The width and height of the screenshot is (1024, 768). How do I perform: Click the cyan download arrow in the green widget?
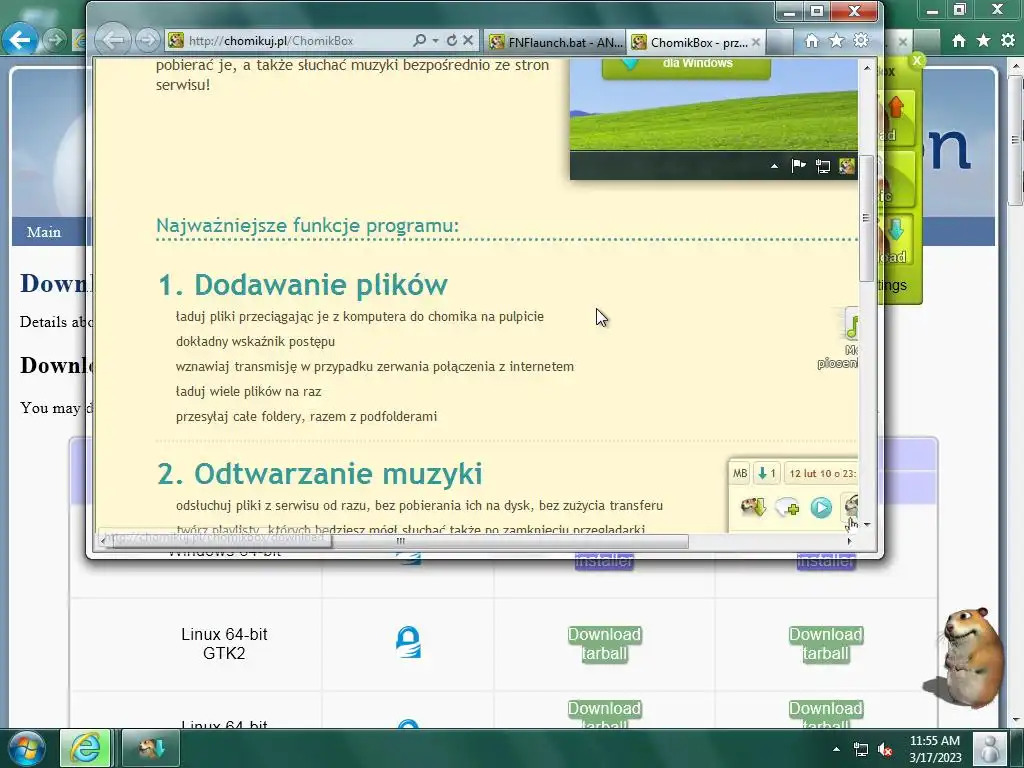tap(896, 230)
